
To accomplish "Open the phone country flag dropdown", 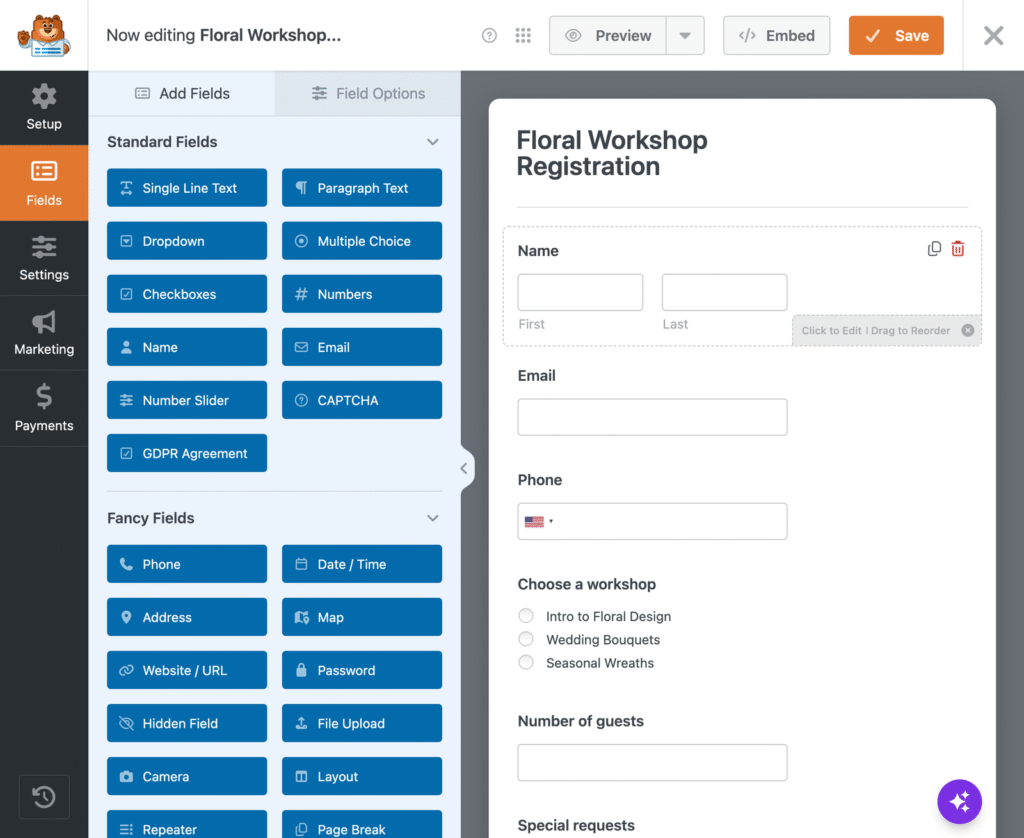I will point(539,521).
